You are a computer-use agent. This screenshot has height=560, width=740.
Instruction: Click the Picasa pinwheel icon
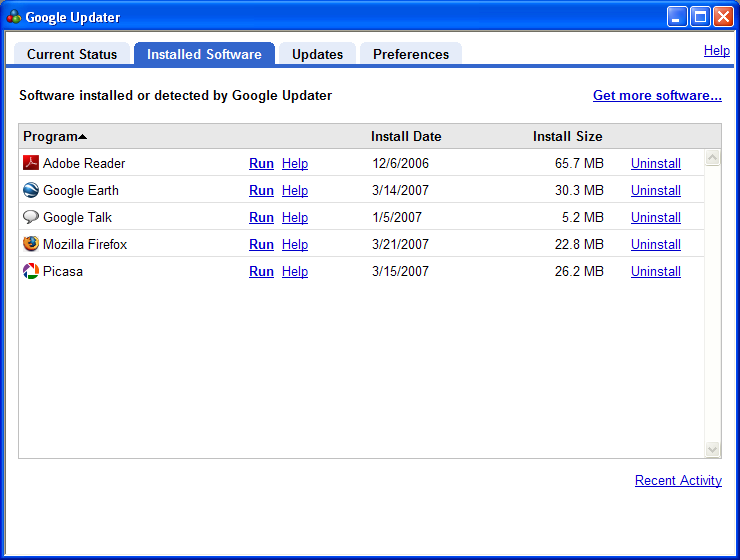[31, 271]
